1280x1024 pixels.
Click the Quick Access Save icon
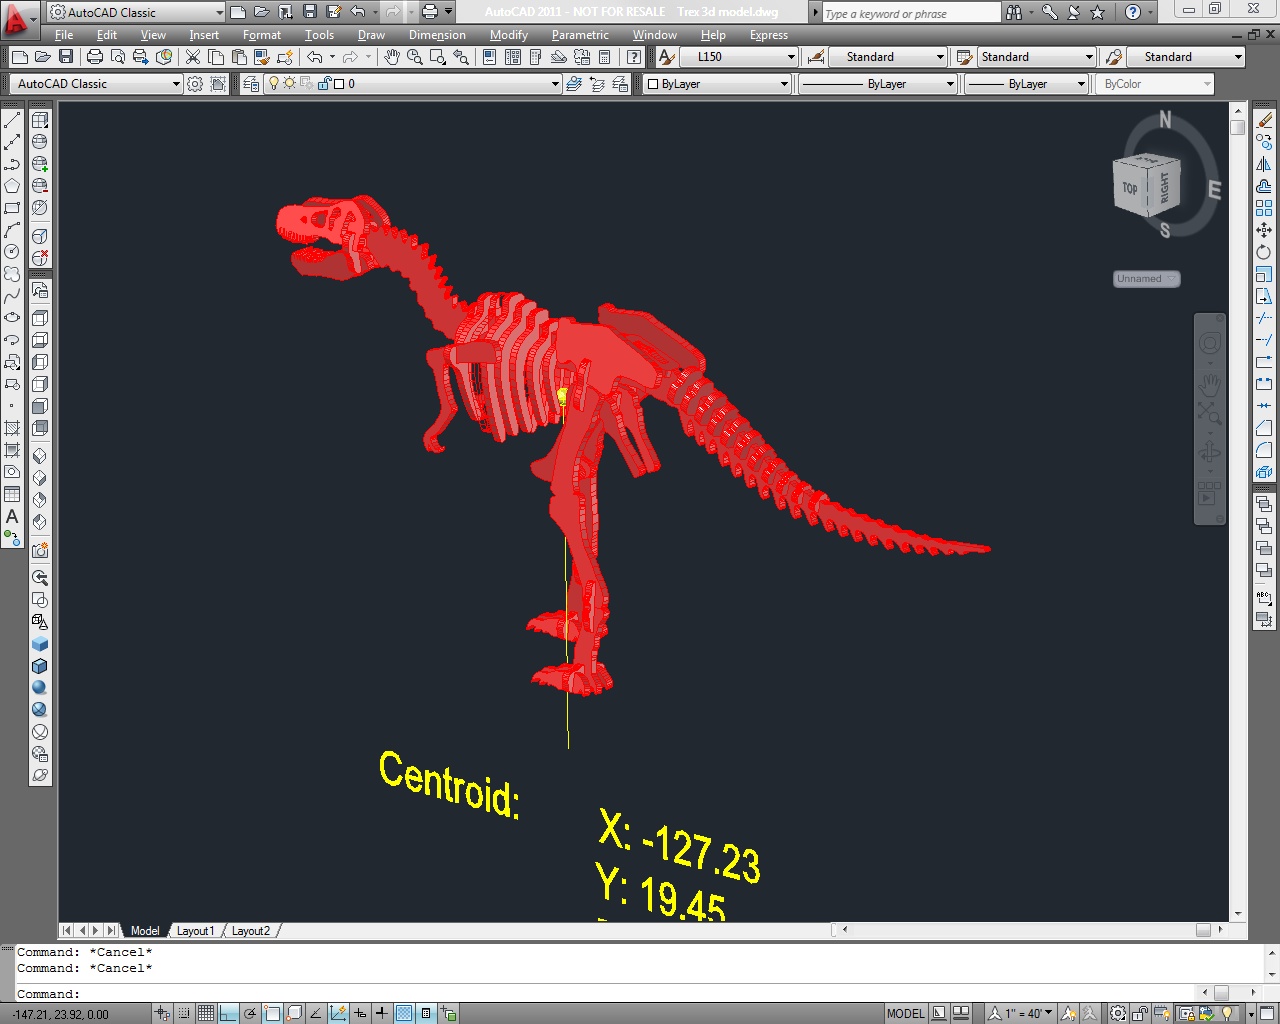coord(310,12)
